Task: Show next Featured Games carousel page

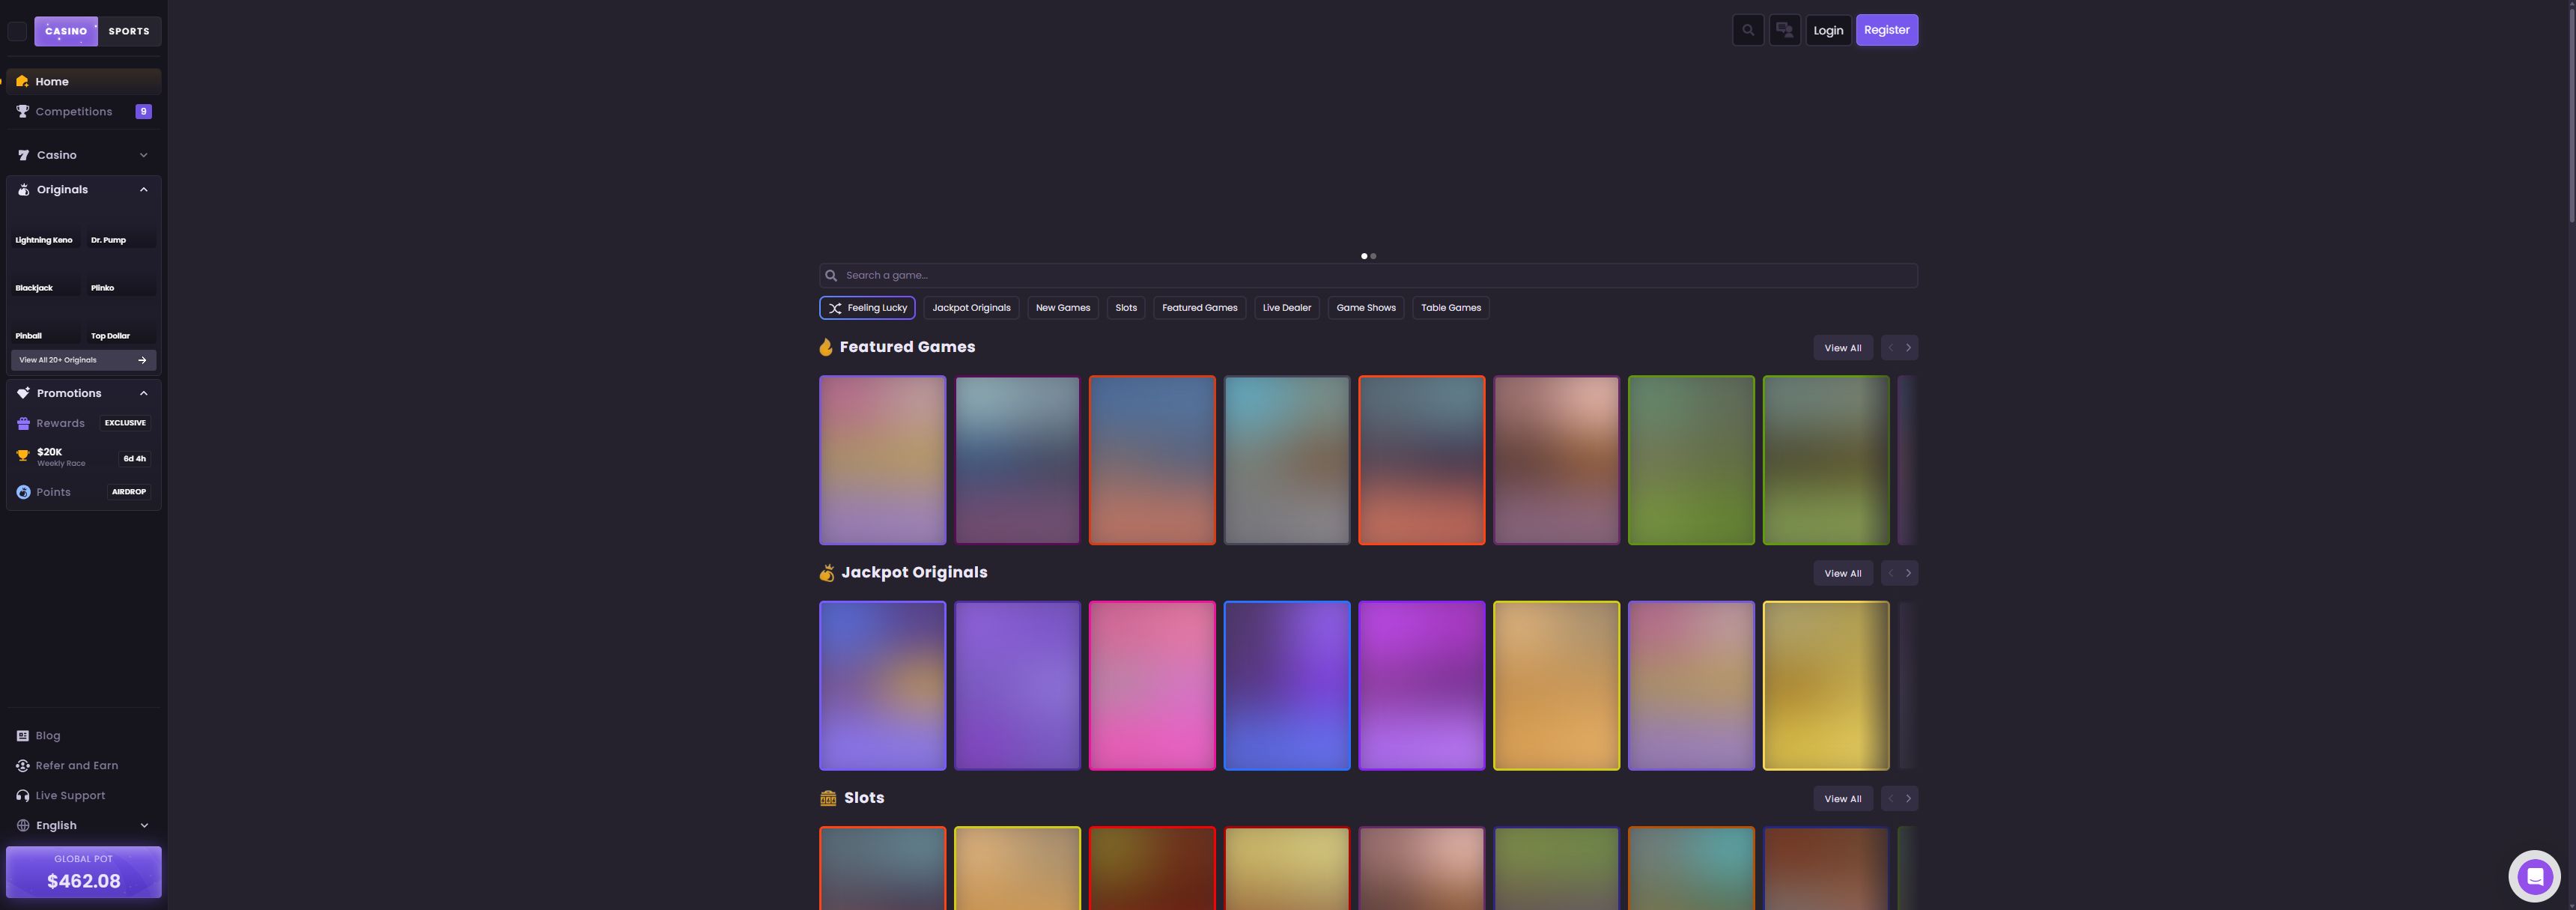Action: pos(1908,348)
